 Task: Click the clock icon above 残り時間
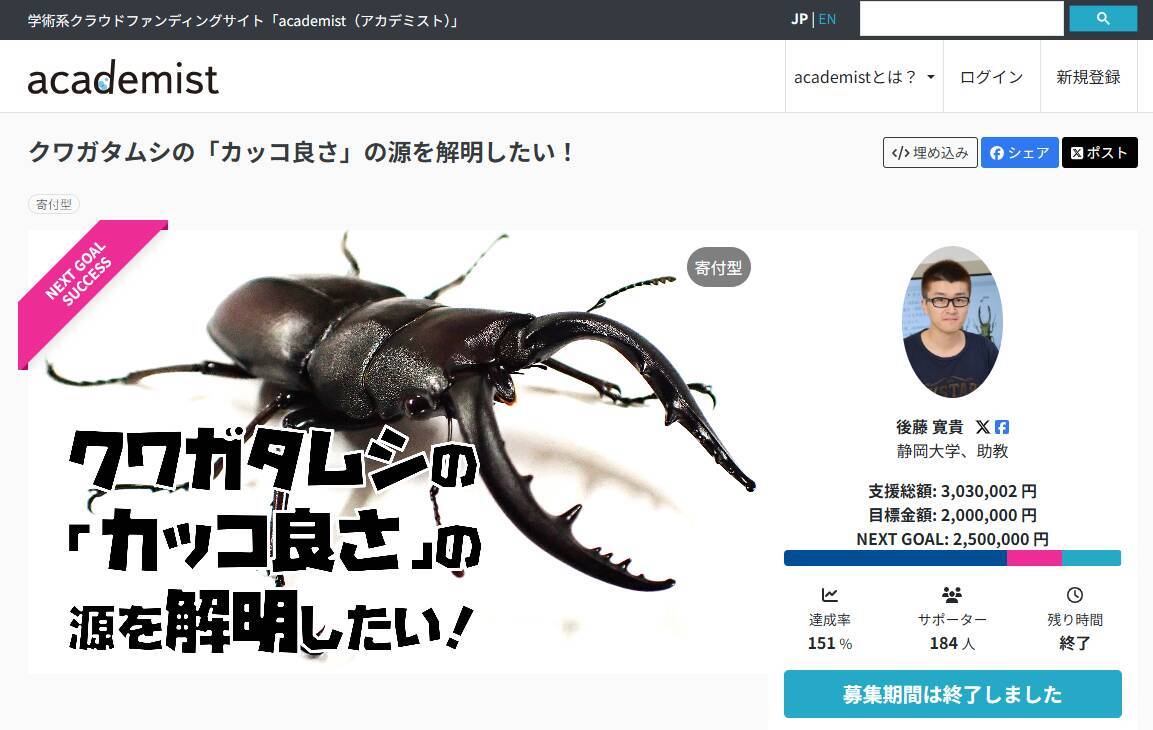1075,594
